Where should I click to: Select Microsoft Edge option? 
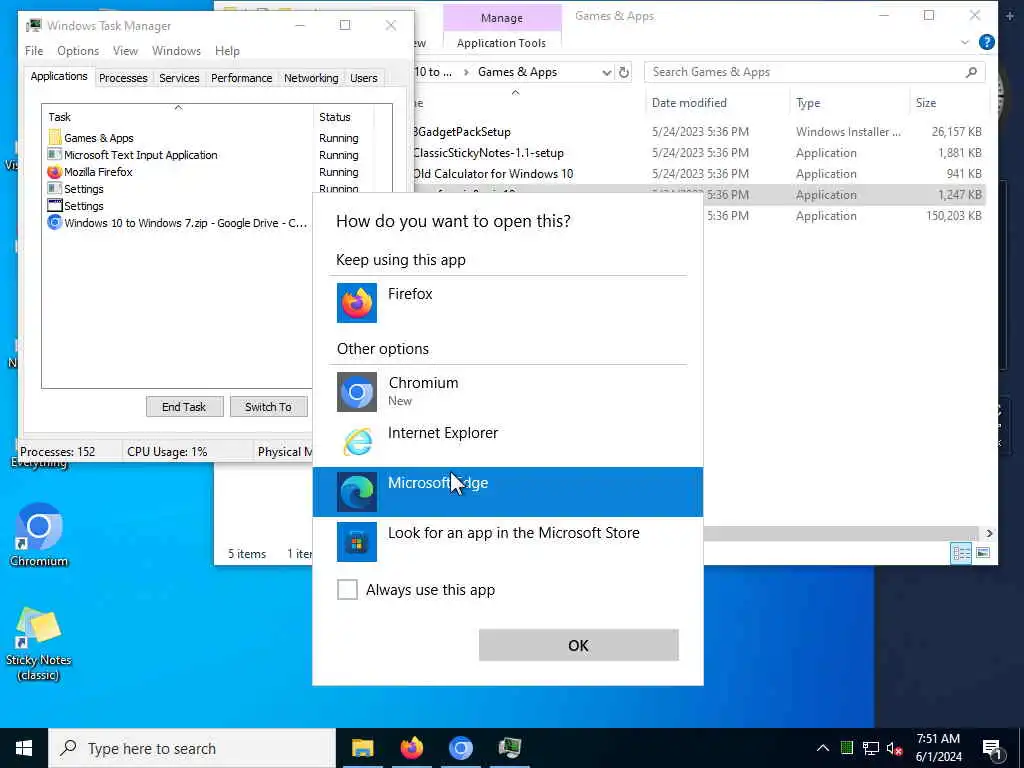(507, 492)
